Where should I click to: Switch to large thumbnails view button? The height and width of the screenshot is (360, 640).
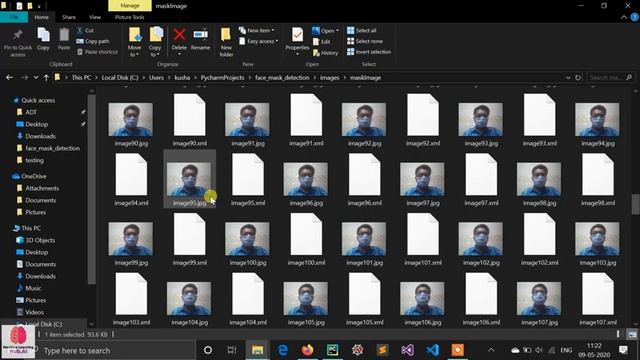(632, 334)
